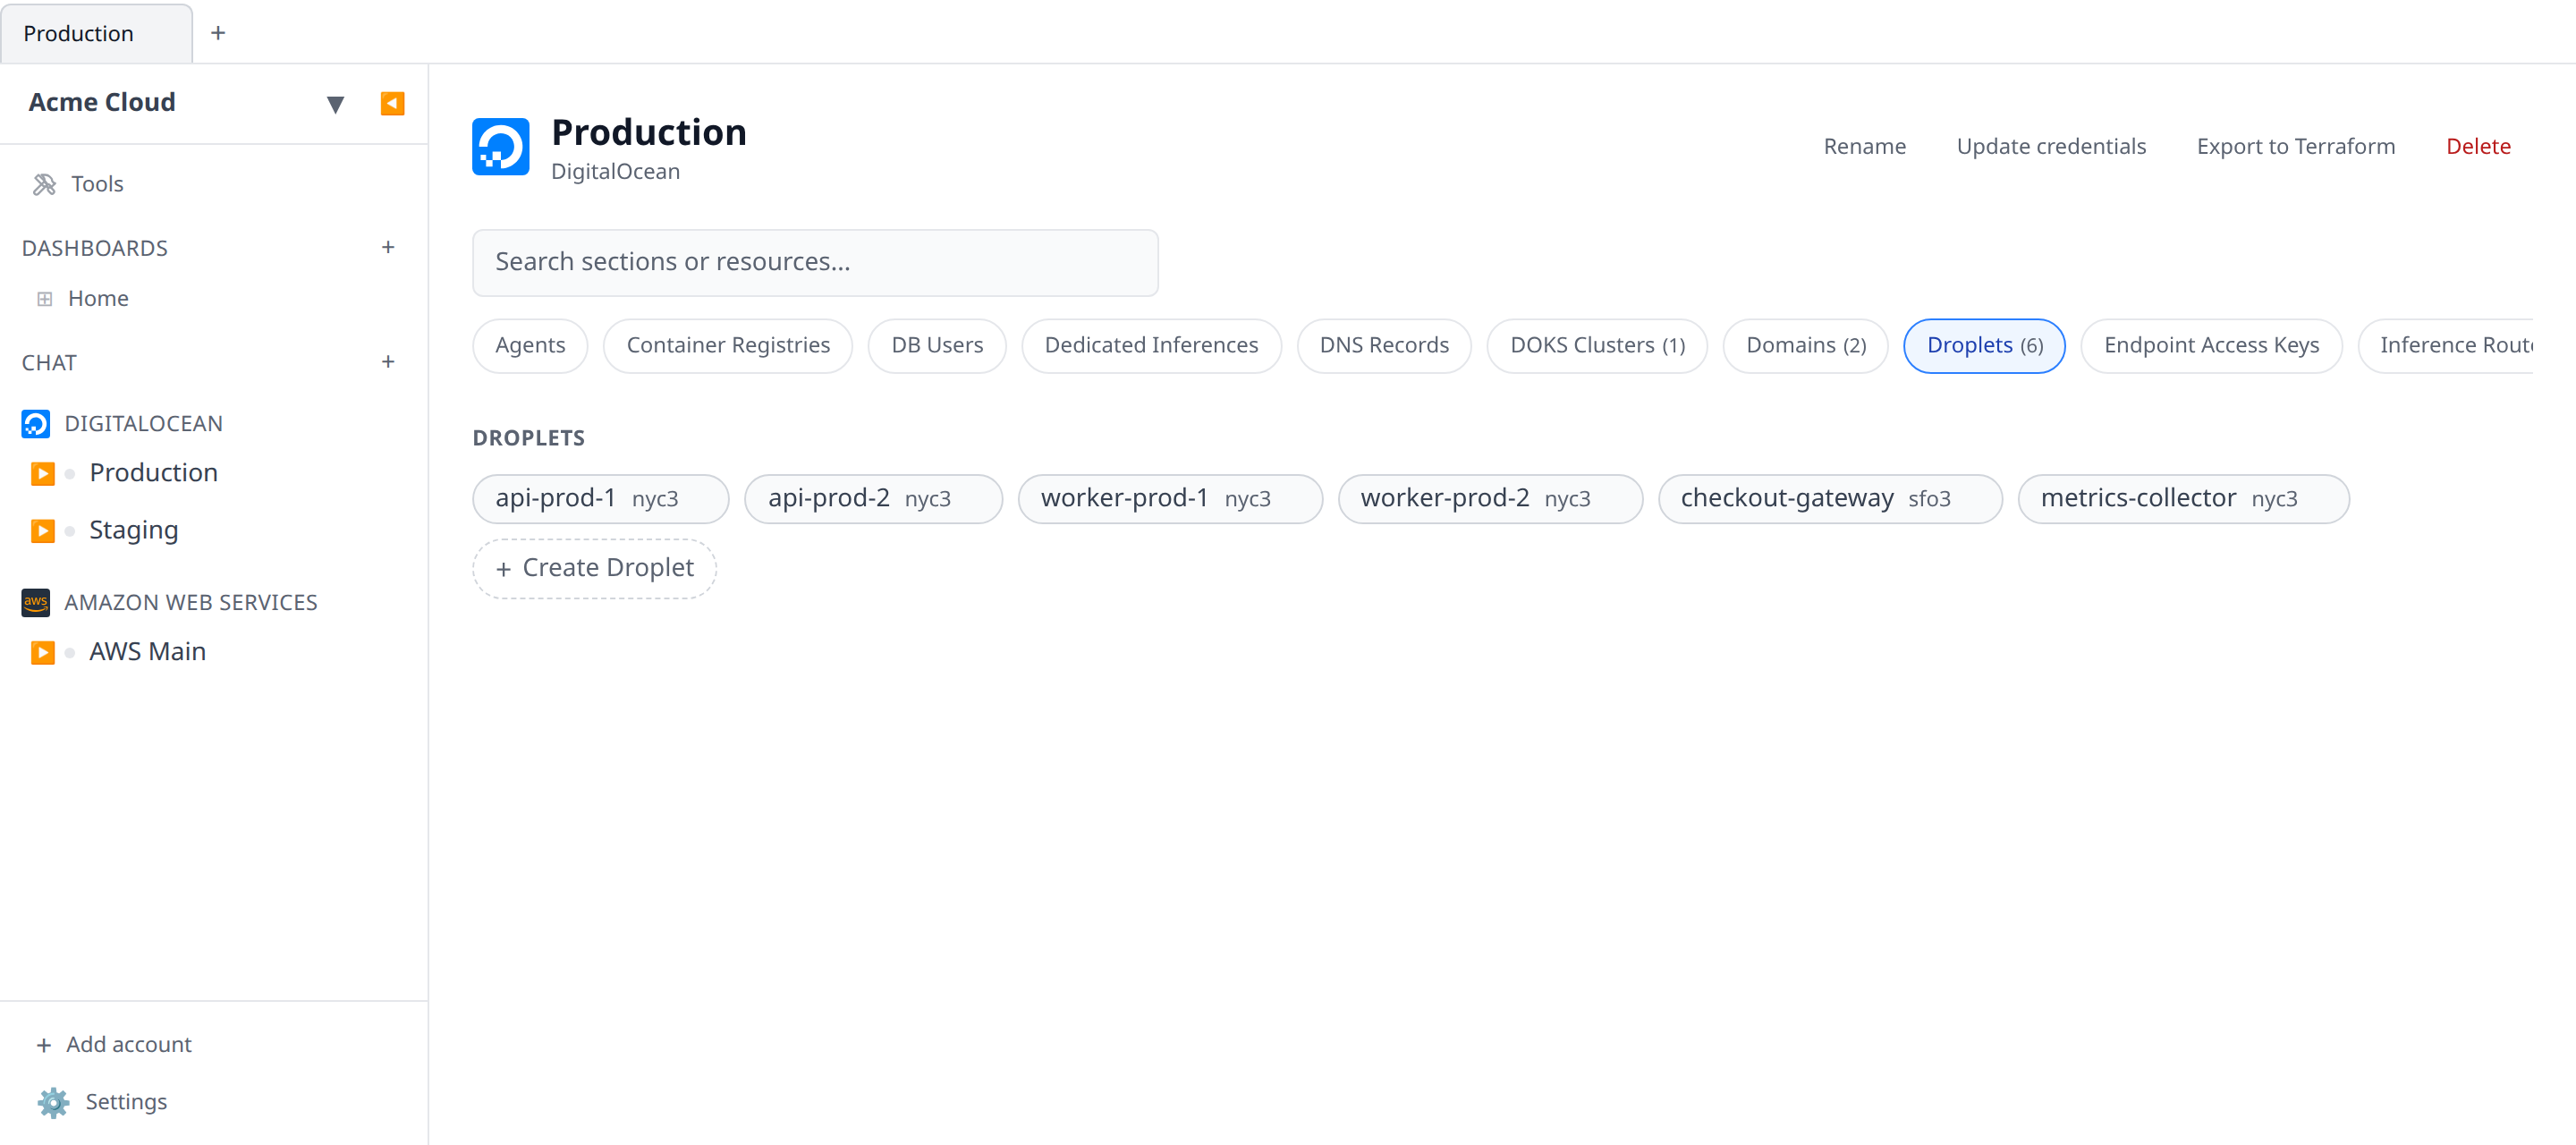Expand the Staging account arrow
The height and width of the screenshot is (1145, 2576).
(x=42, y=530)
